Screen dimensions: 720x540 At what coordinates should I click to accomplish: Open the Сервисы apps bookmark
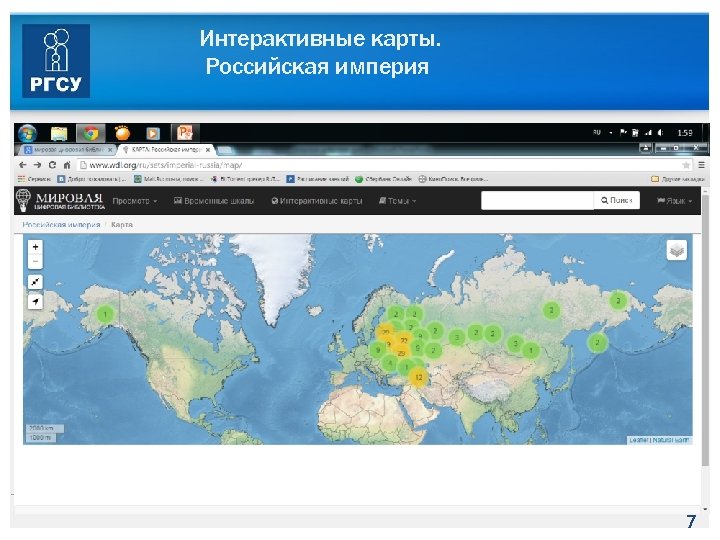coord(34,179)
